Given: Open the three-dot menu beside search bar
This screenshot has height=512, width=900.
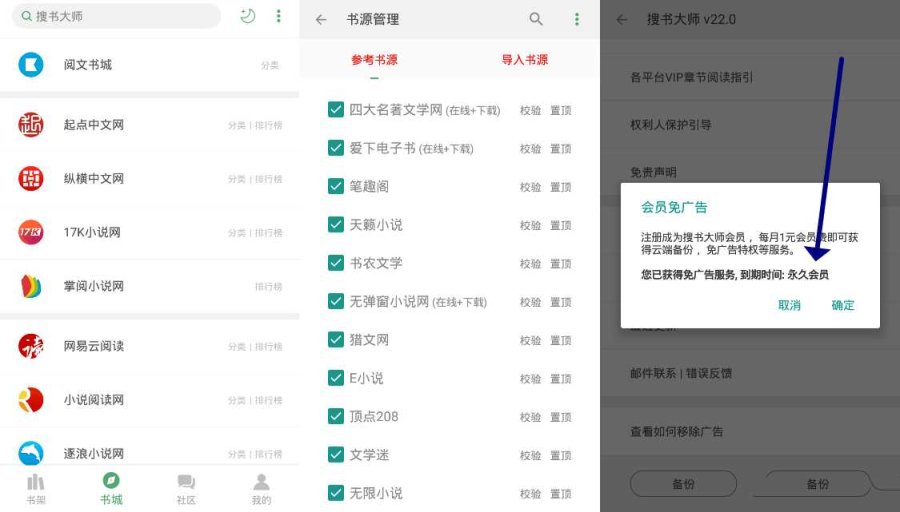Looking at the screenshot, I should pyautogui.click(x=278, y=16).
